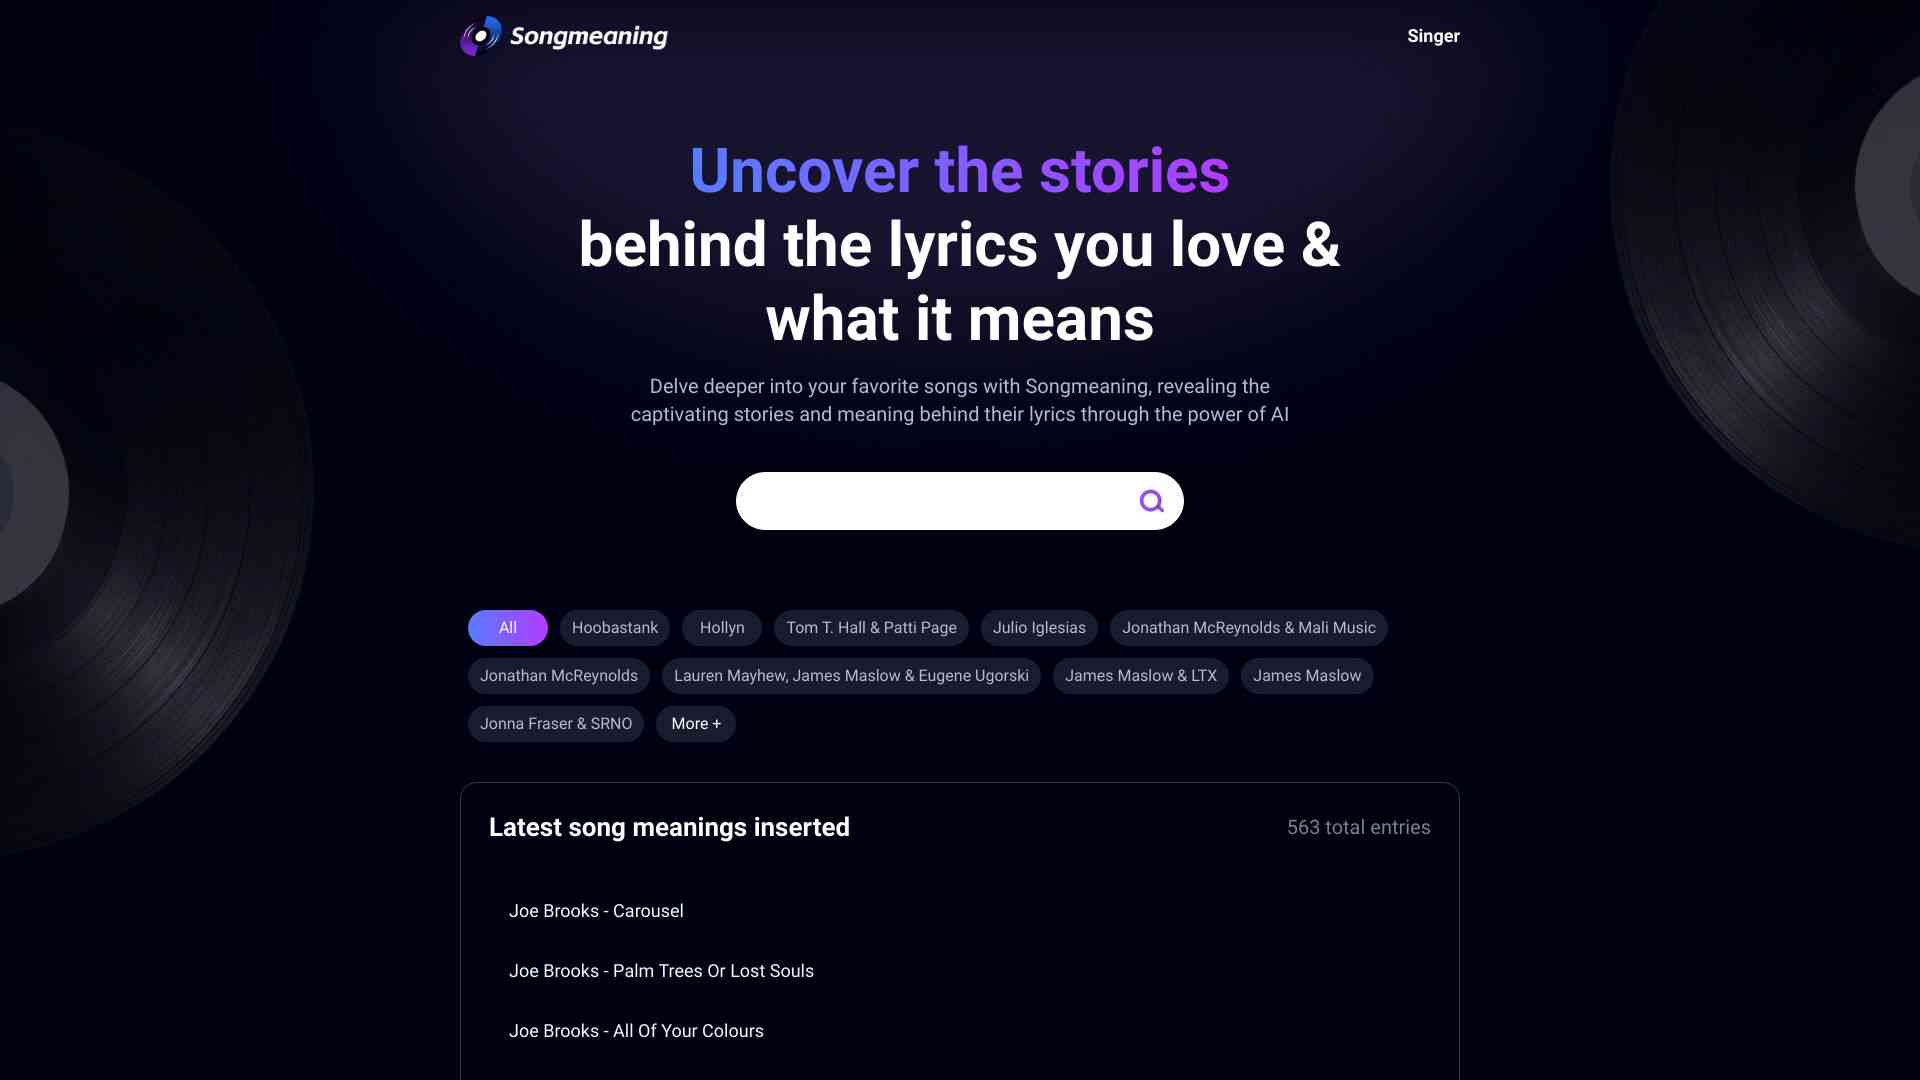Open Joe Brooks Palm Trees Or Lost Souls
1920x1080 pixels.
coord(661,971)
